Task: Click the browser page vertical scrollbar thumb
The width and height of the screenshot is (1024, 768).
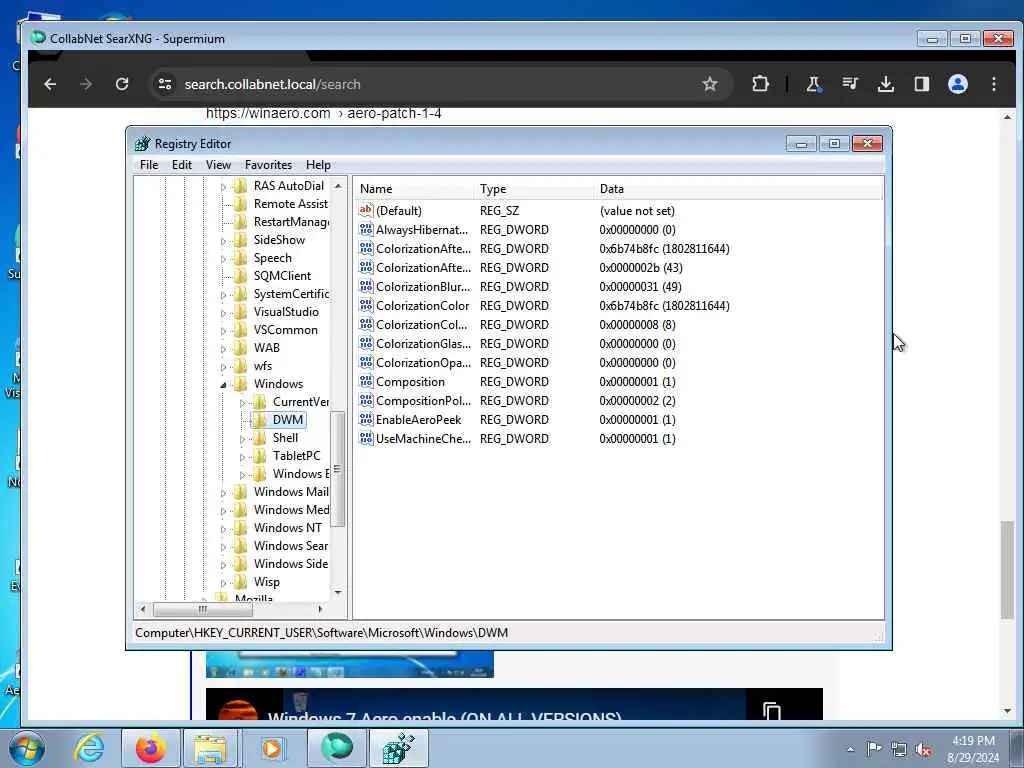Action: [x=1007, y=570]
